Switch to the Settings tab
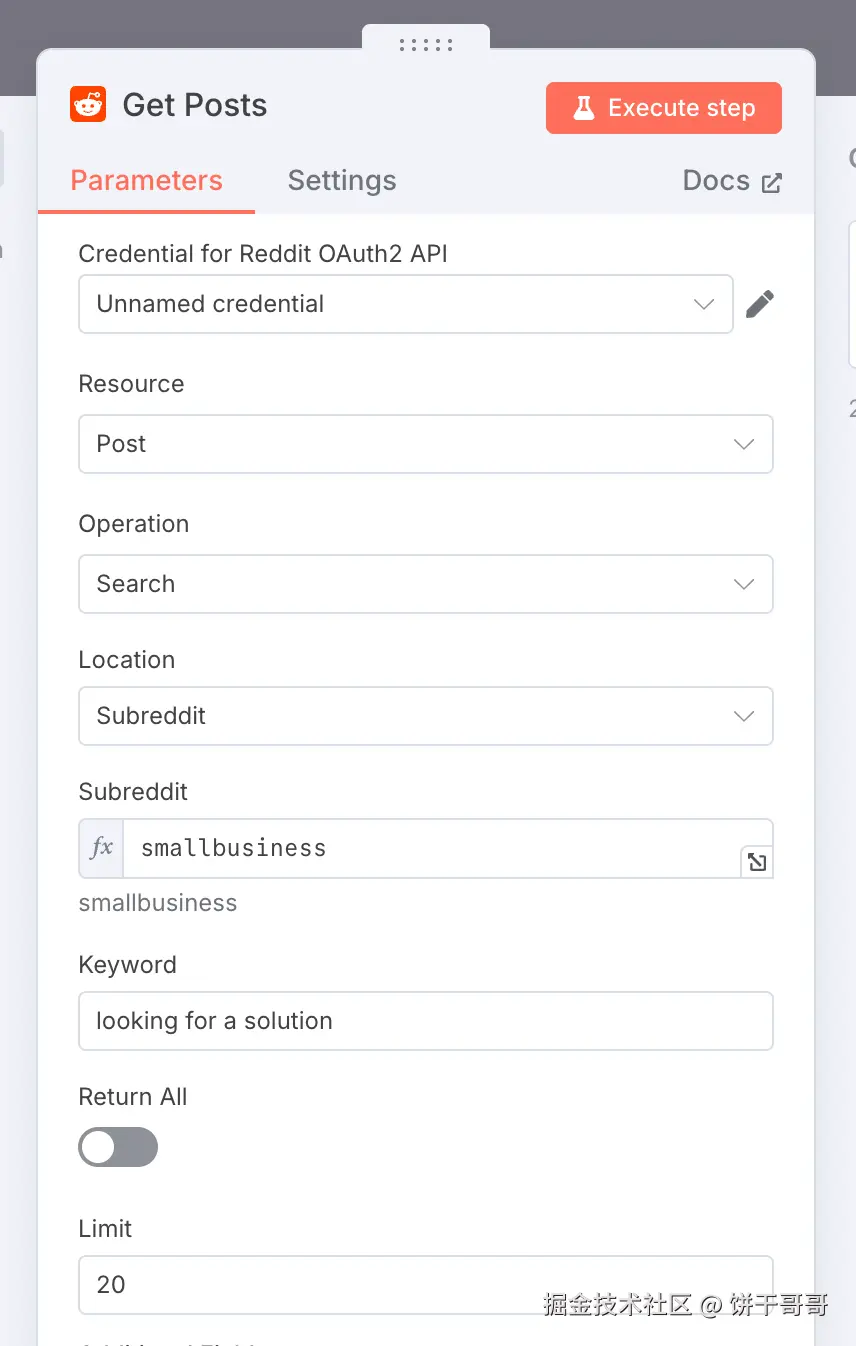Image resolution: width=856 pixels, height=1346 pixels. [342, 181]
